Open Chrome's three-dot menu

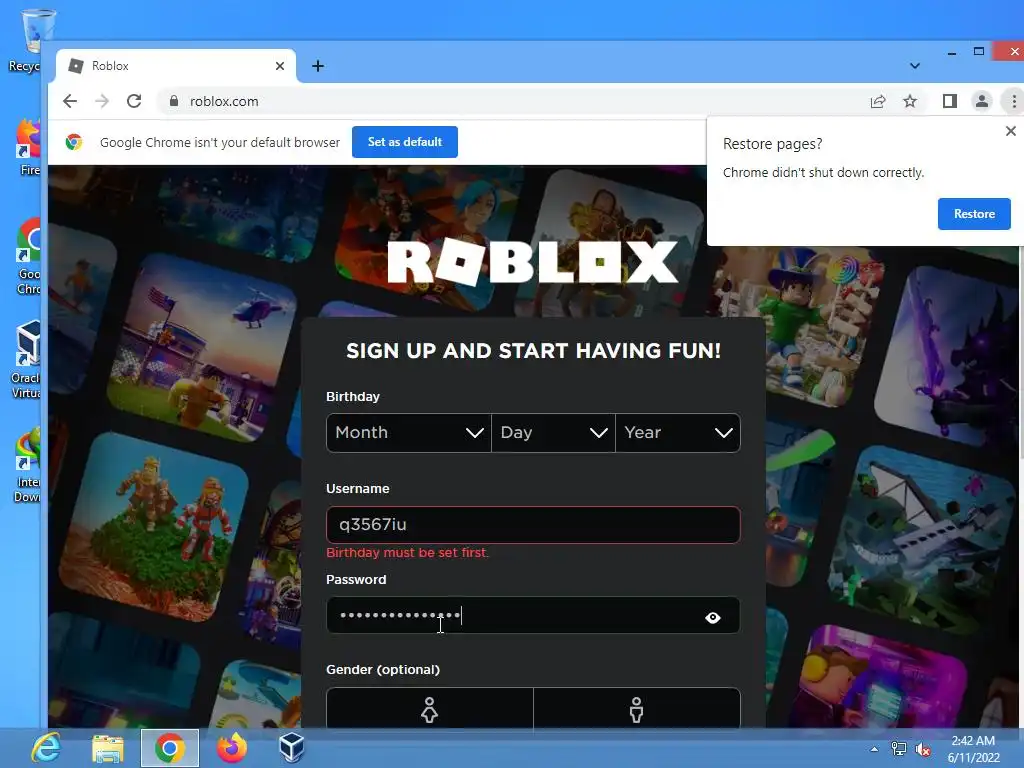(1014, 101)
